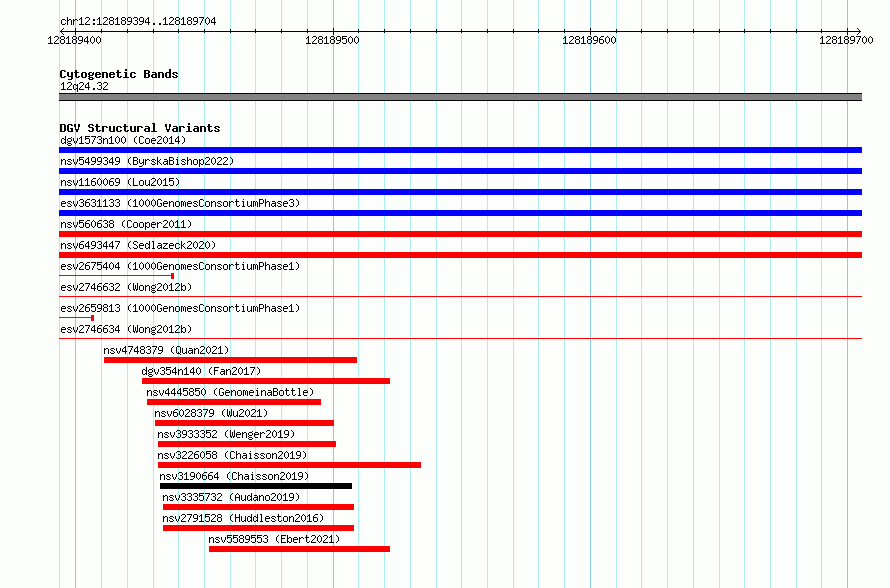Image resolution: width=890 pixels, height=588 pixels.
Task: Open nsv3226058 (Chaisson2019) variant label
Action: pos(232,455)
